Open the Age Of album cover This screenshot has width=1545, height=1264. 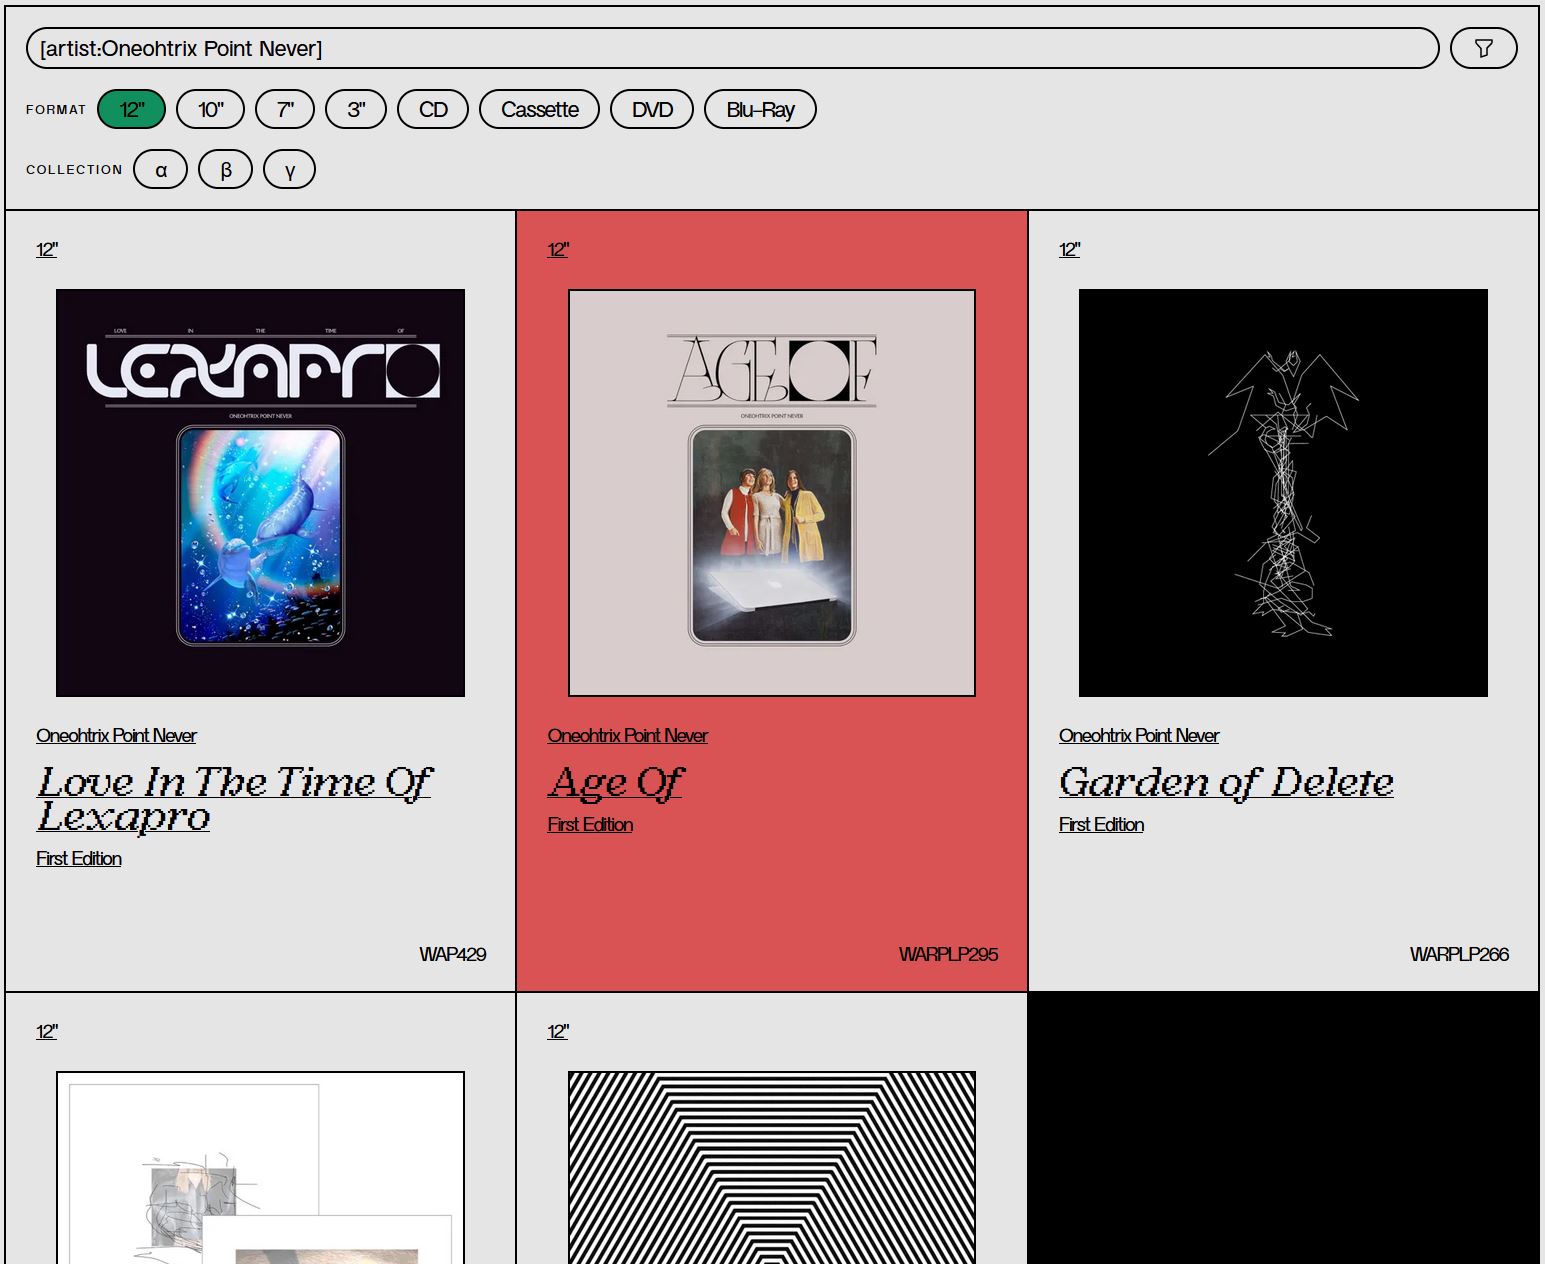771,493
